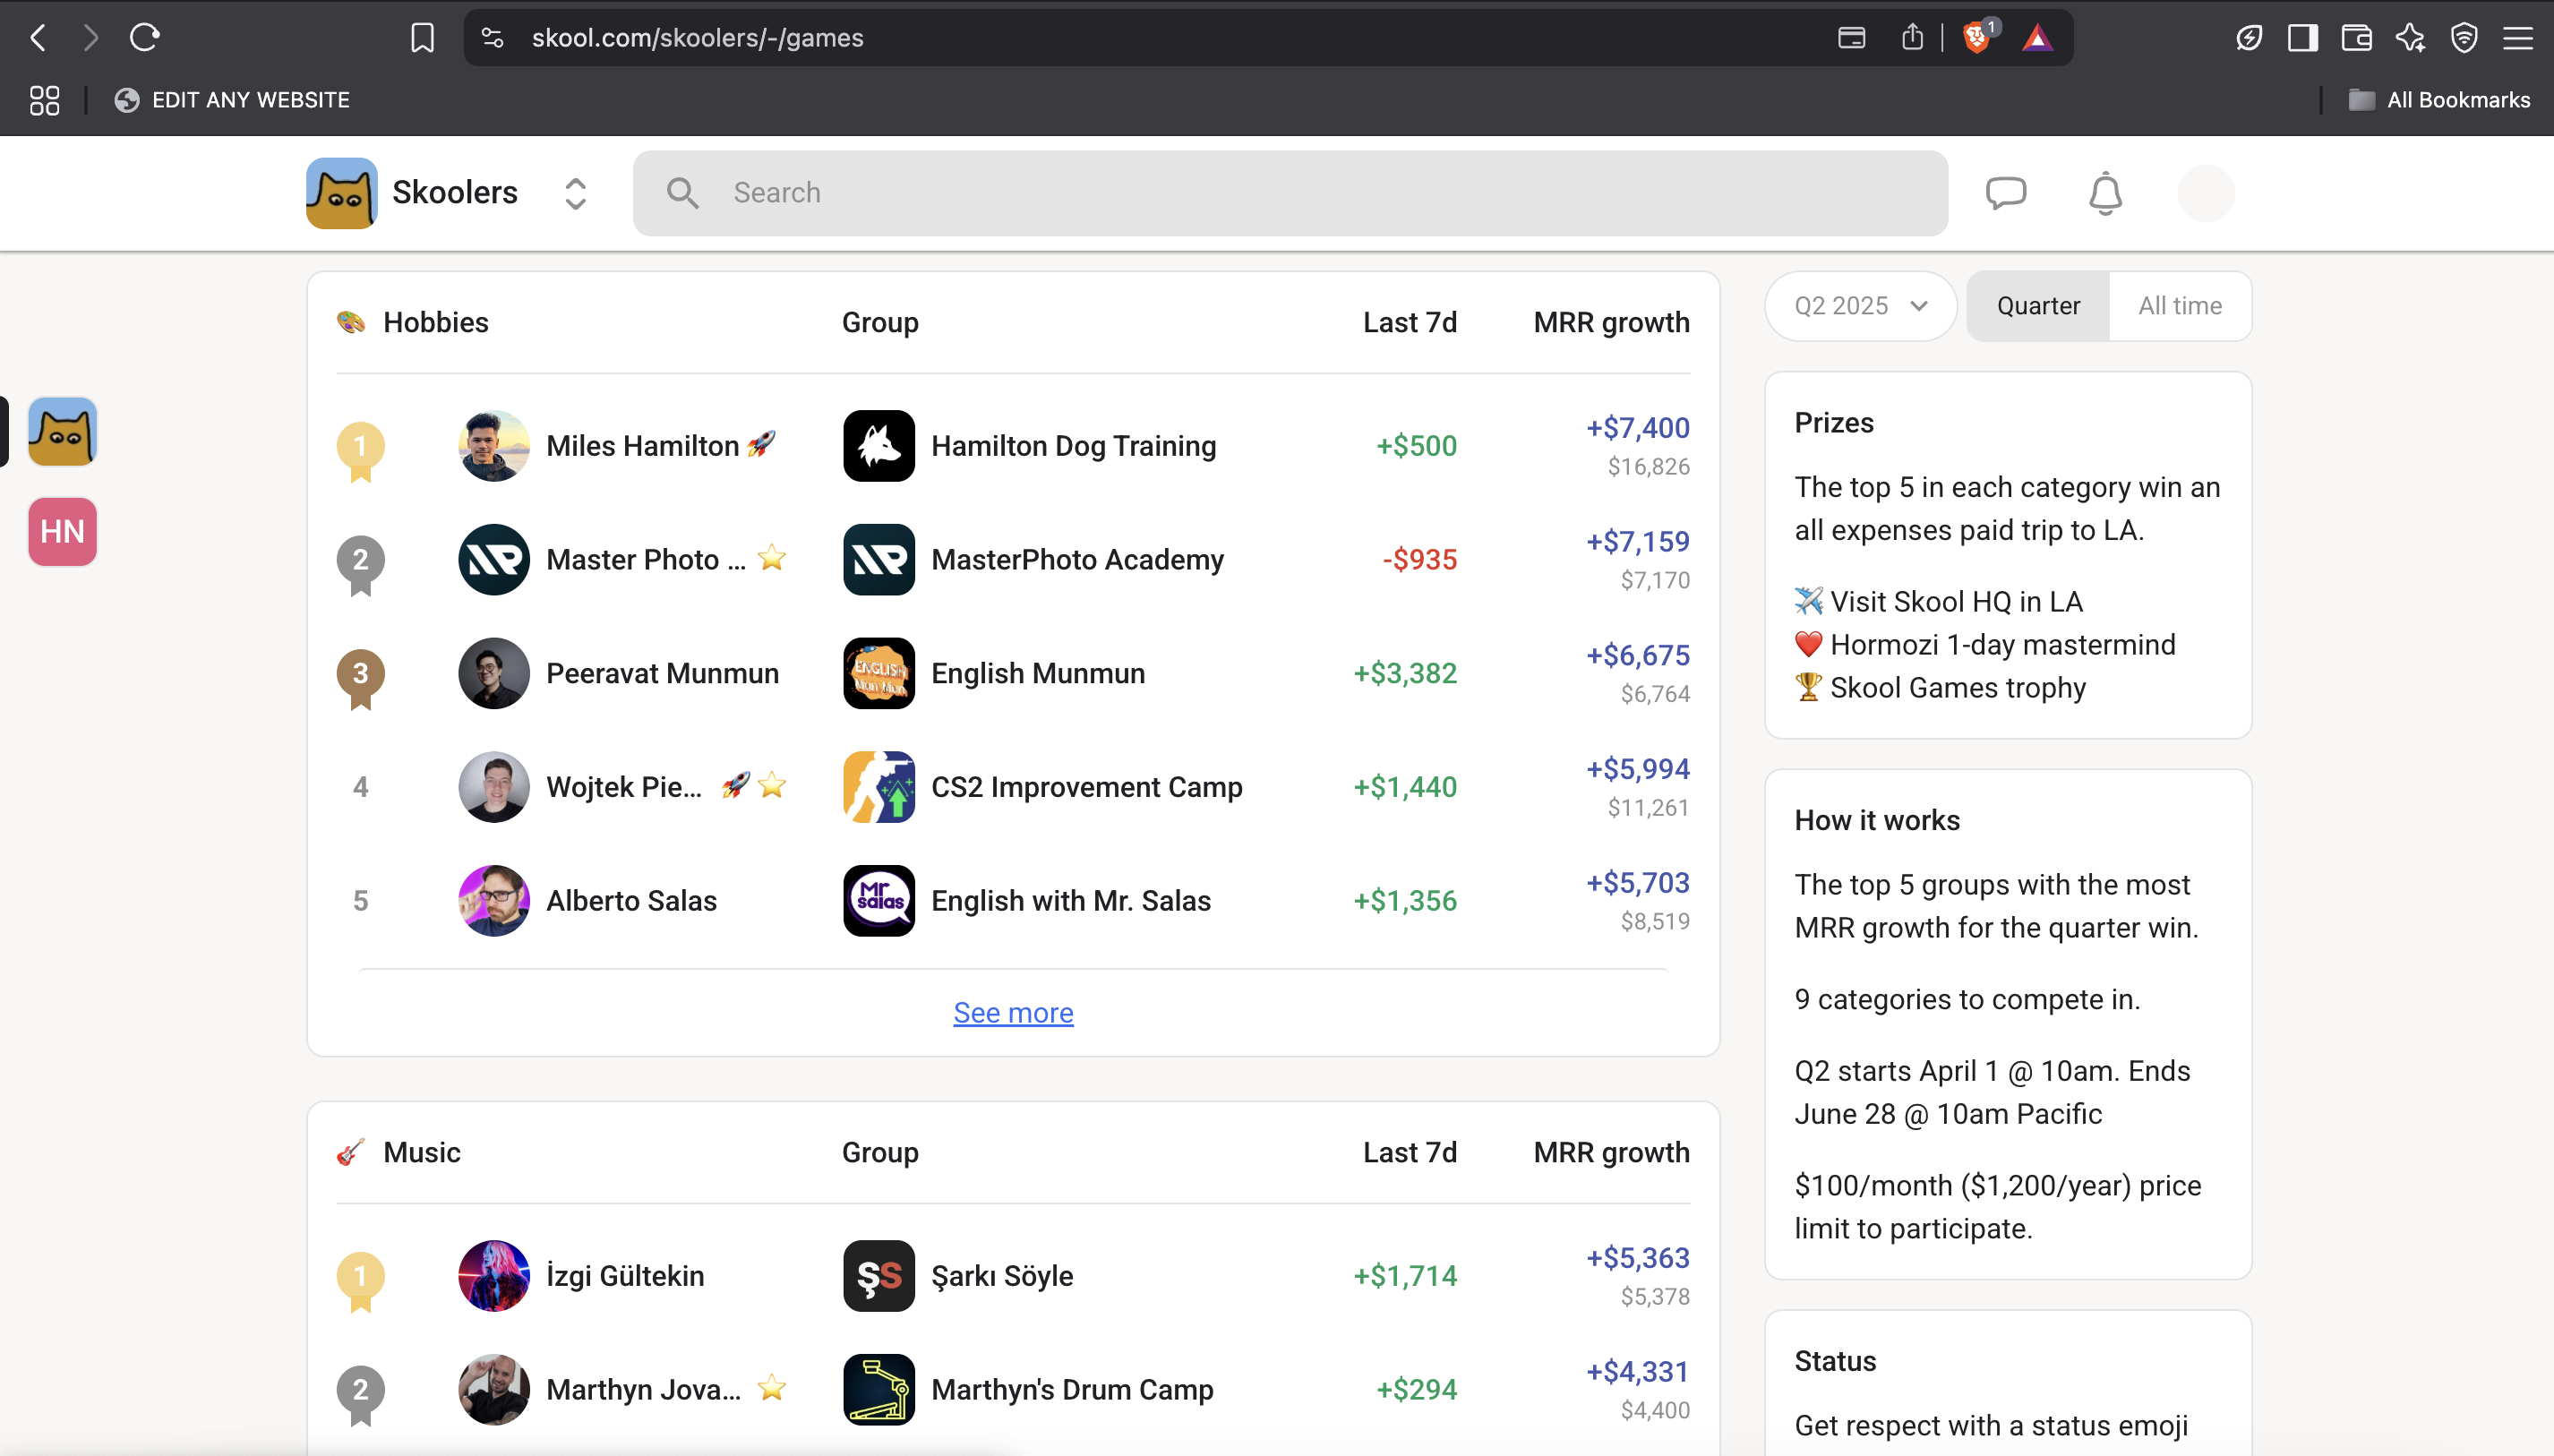This screenshot has width=2554, height=1456.
Task: Click the Mr. Salas group logo
Action: tap(879, 901)
